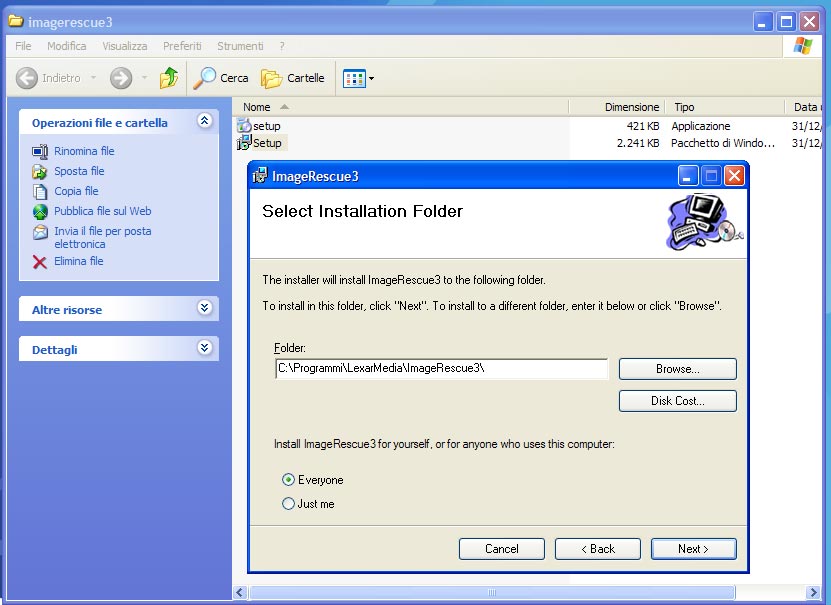Open the views dropdown arrow in toolbar
The image size is (831, 605).
point(372,78)
